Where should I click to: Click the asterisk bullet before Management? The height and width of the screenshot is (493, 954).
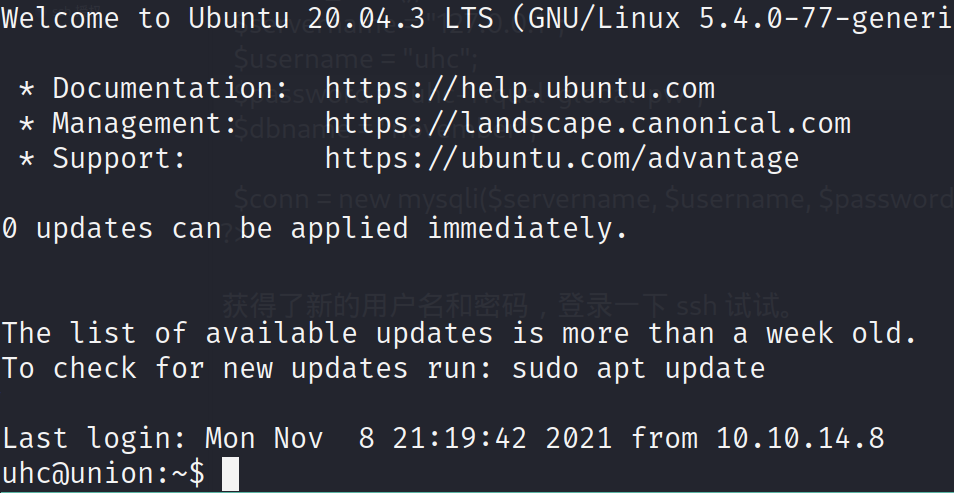26,124
